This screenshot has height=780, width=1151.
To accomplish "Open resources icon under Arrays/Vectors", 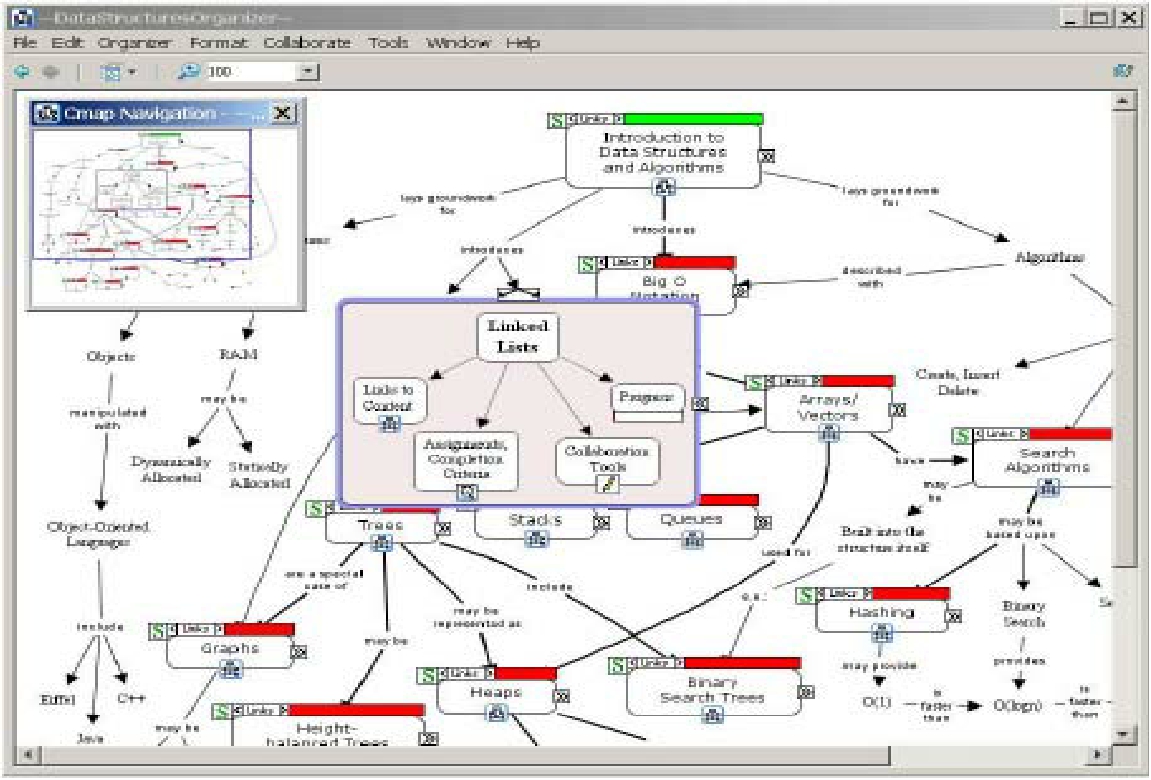I will [x=829, y=434].
